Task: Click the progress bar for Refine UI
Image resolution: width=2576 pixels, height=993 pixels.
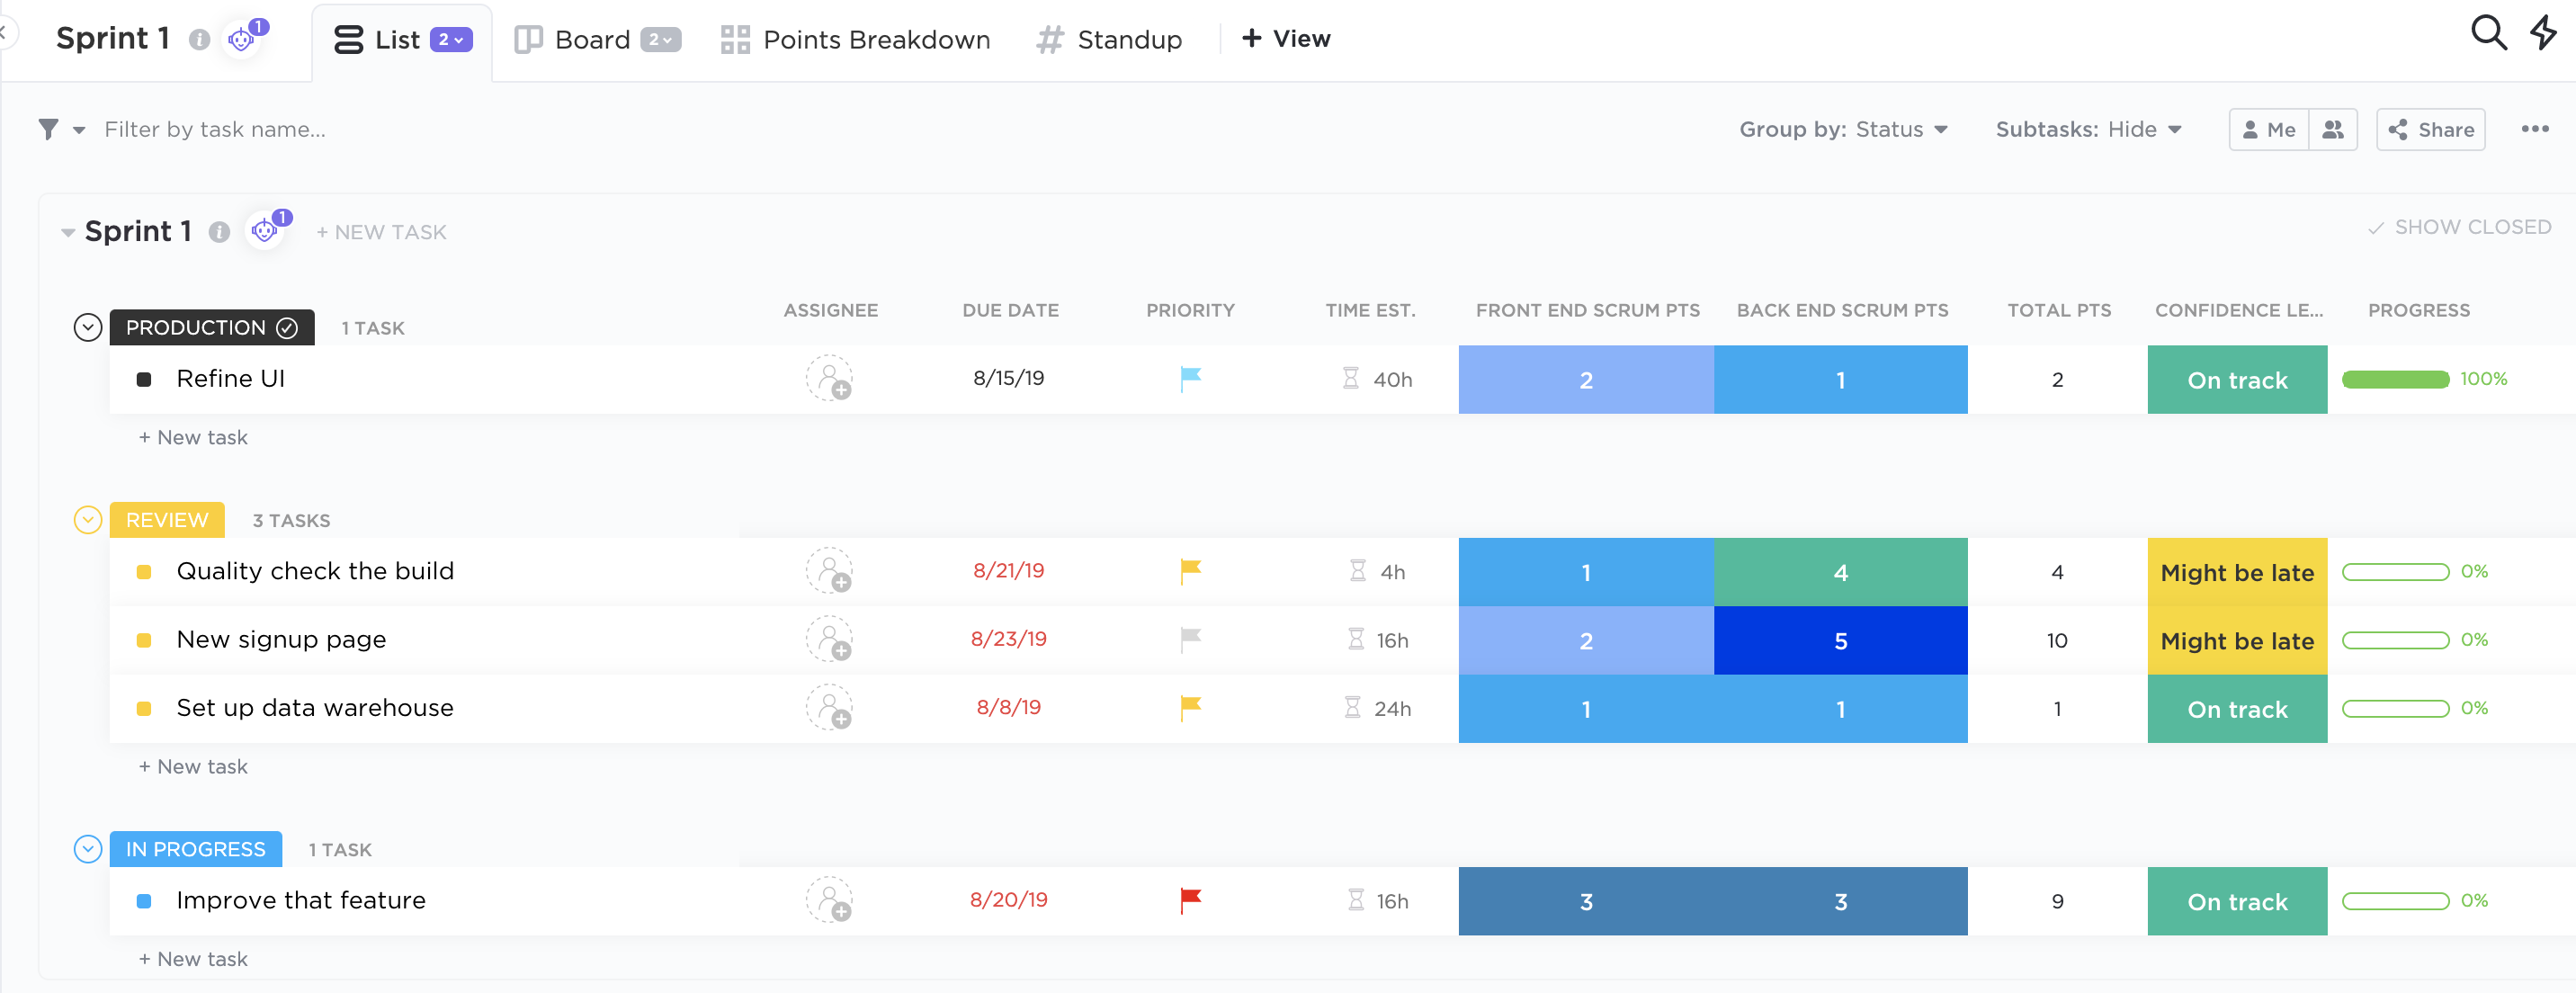Action: click(x=2395, y=379)
